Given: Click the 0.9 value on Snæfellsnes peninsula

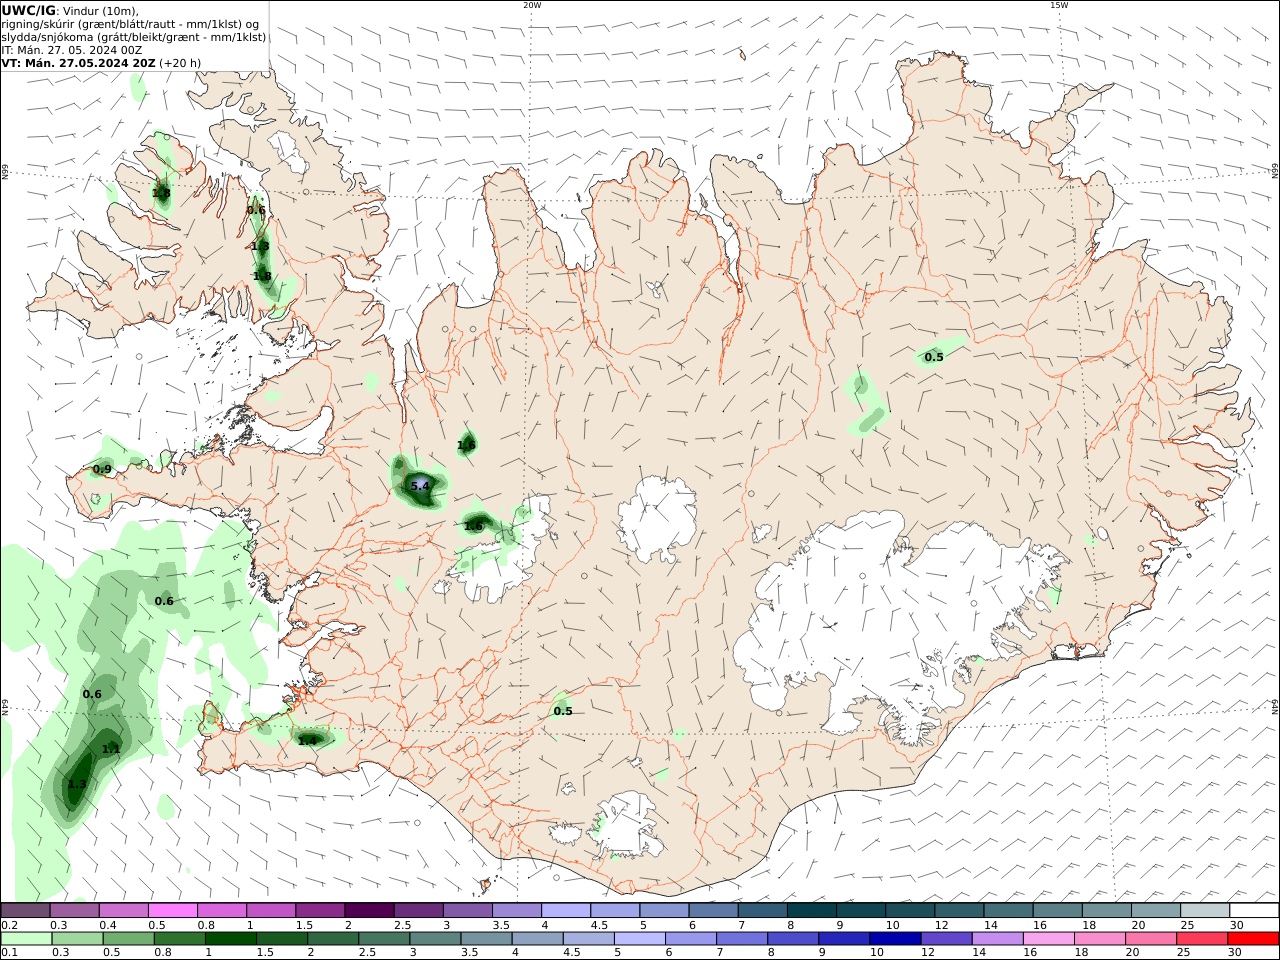Looking at the screenshot, I should click(x=102, y=469).
